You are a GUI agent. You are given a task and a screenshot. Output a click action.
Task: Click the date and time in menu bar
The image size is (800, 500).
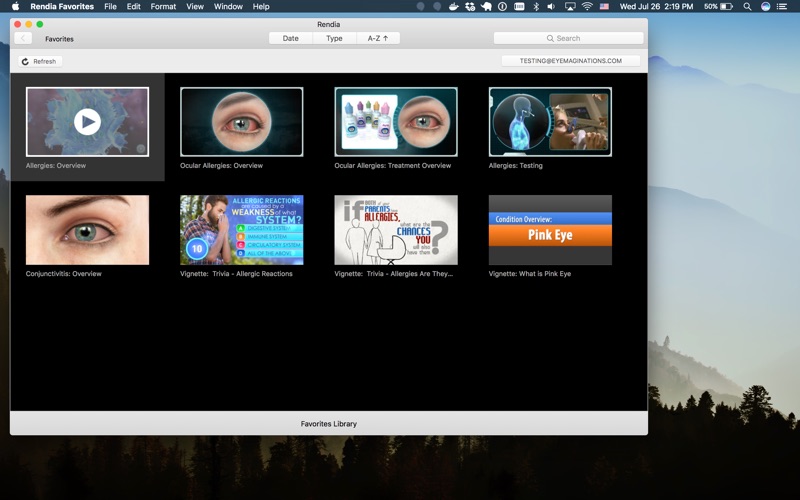click(x=656, y=7)
